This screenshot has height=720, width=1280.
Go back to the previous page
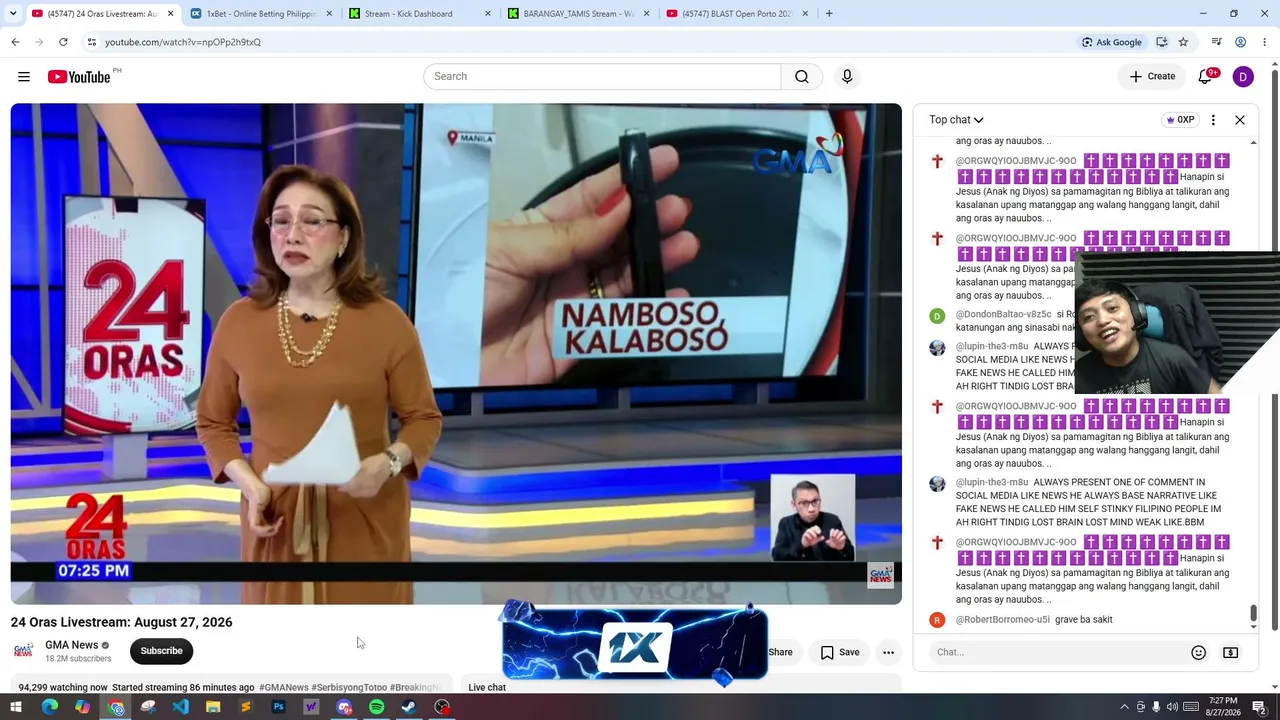[15, 42]
